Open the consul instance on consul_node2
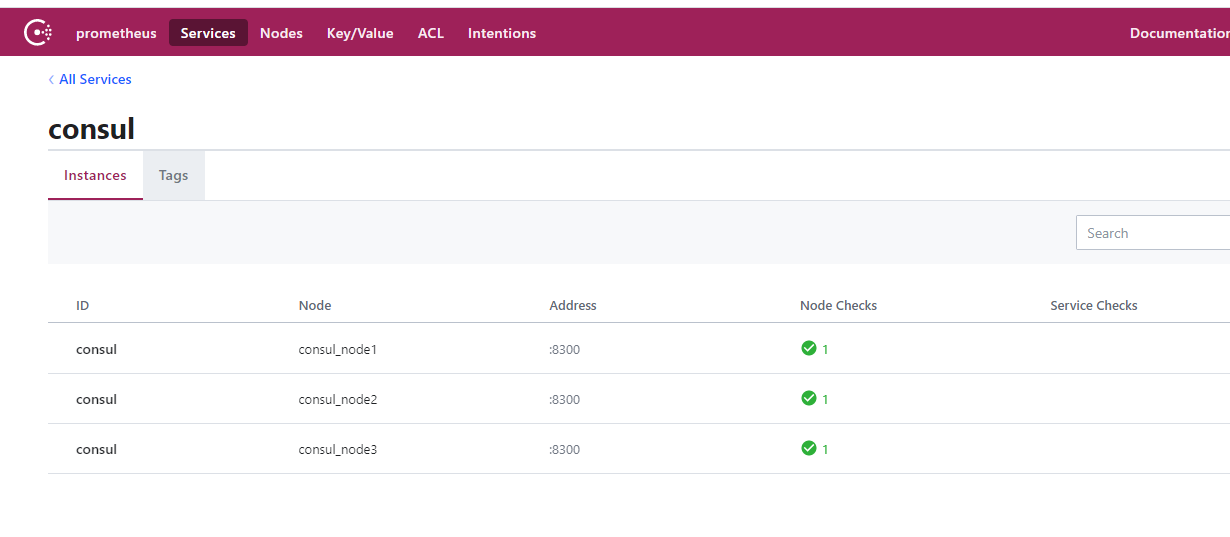1230x537 pixels. click(96, 399)
